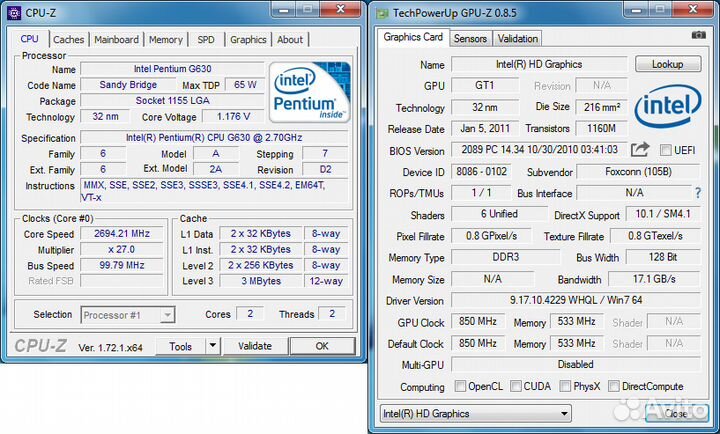Open the Intel(R) HD Graphics adapter dropdown
Screen dimensions: 720x434
click(x=476, y=413)
